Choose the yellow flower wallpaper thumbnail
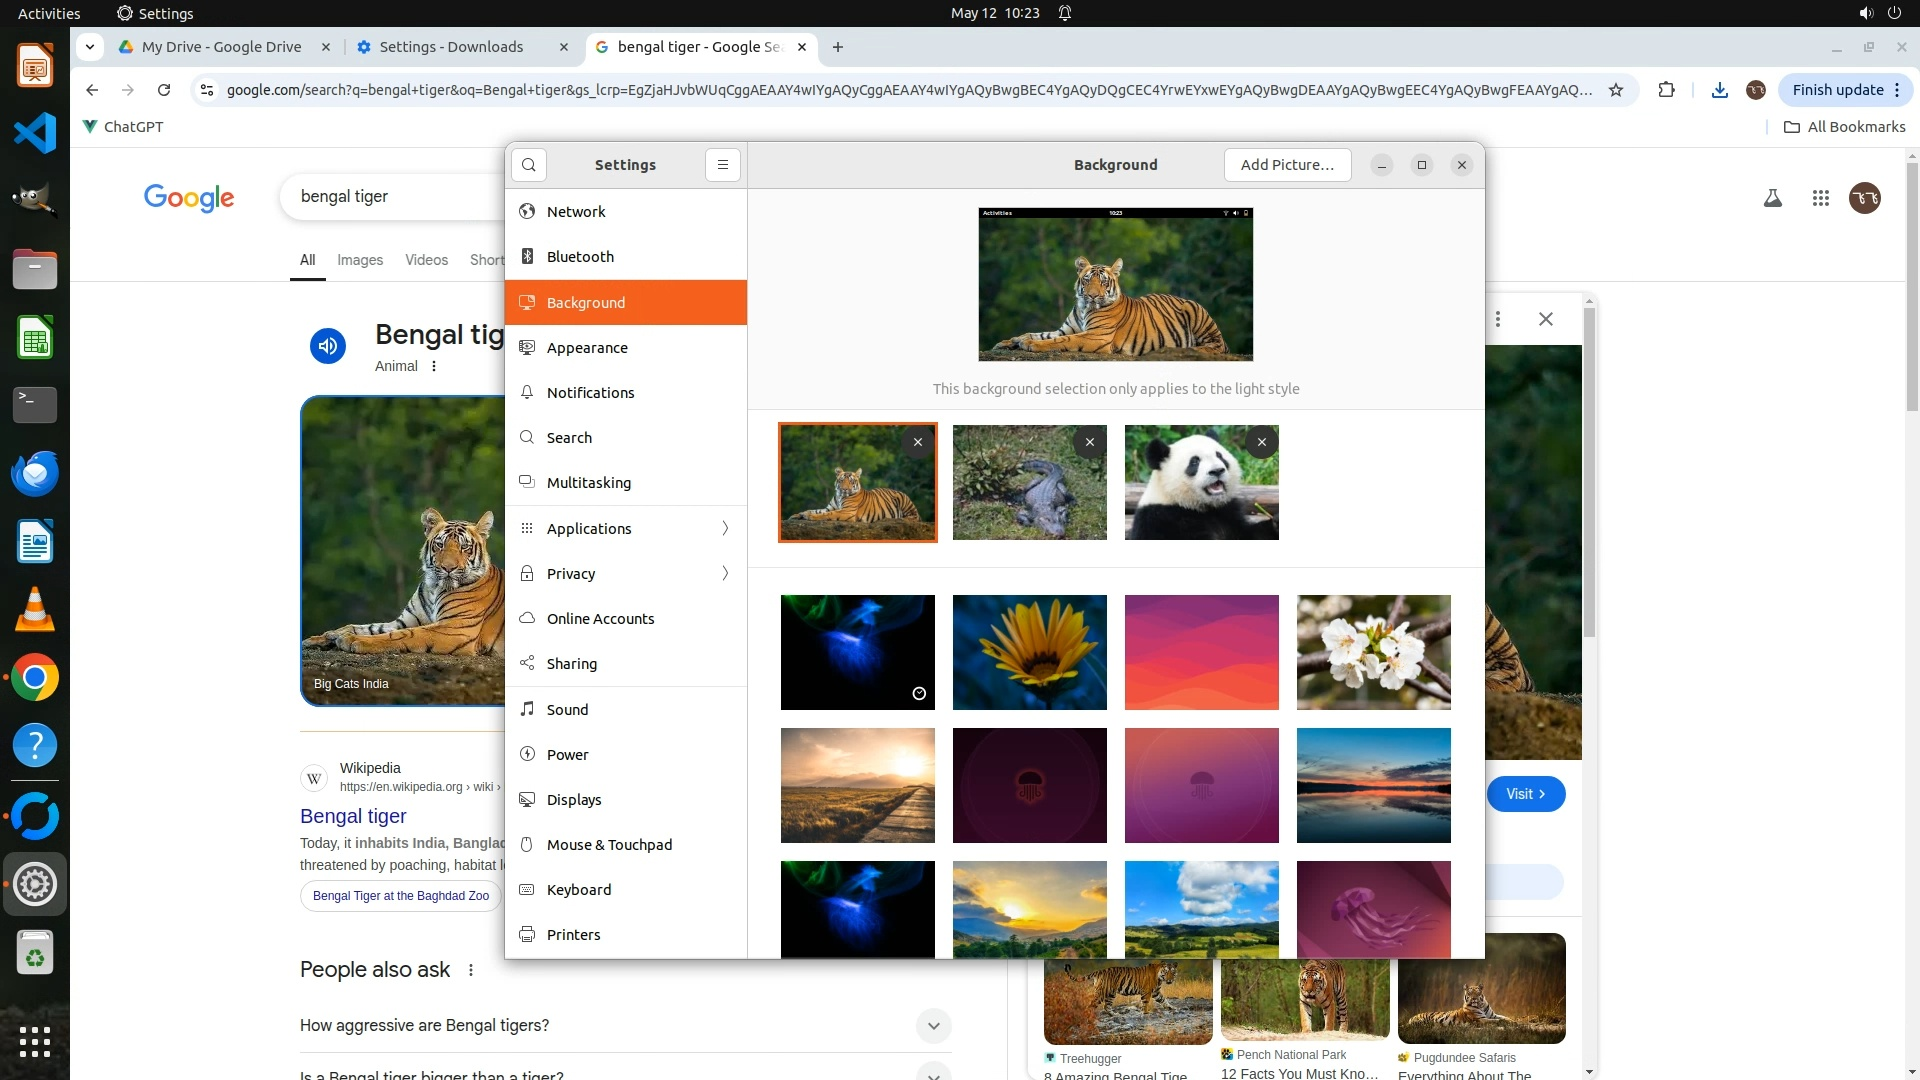1920x1080 pixels. point(1029,652)
